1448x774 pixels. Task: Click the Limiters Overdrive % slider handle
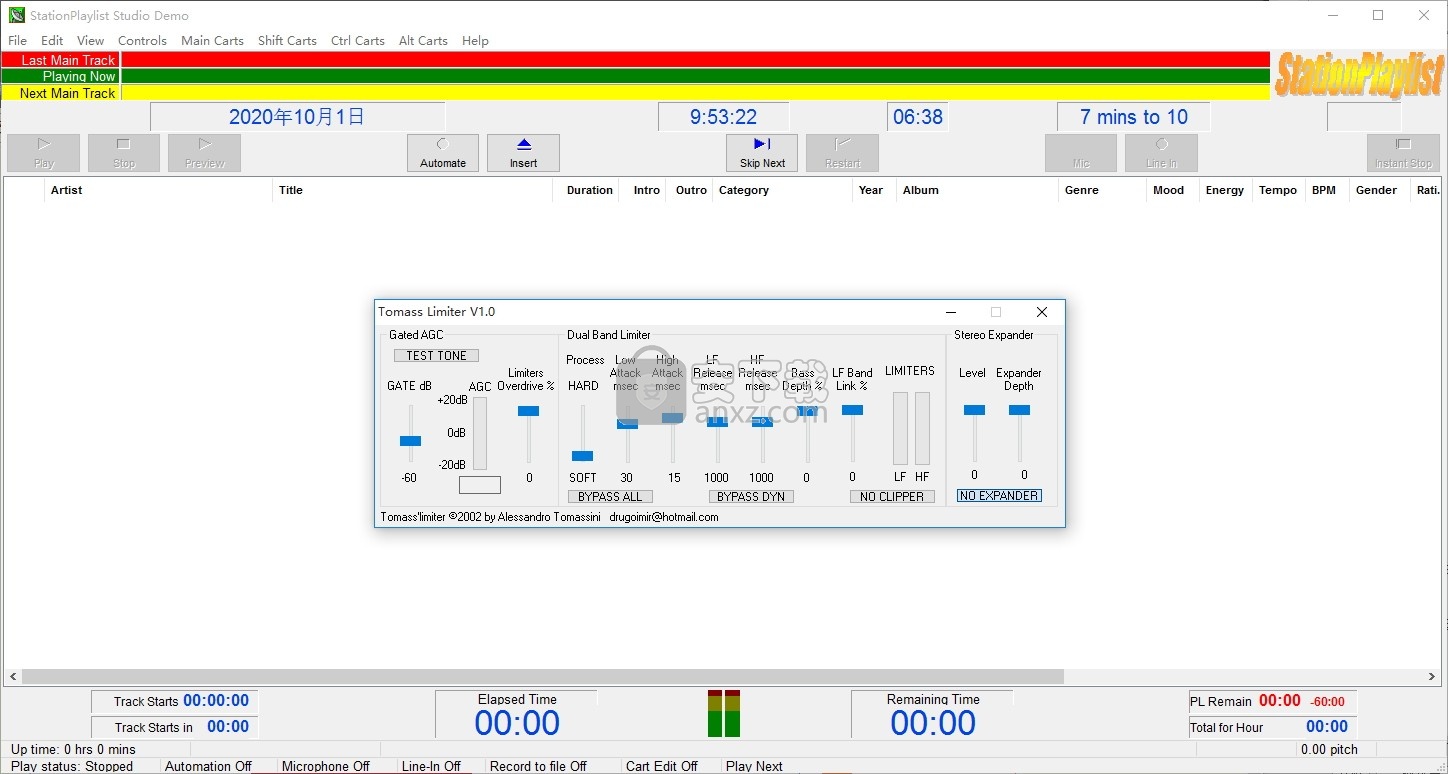(x=528, y=411)
